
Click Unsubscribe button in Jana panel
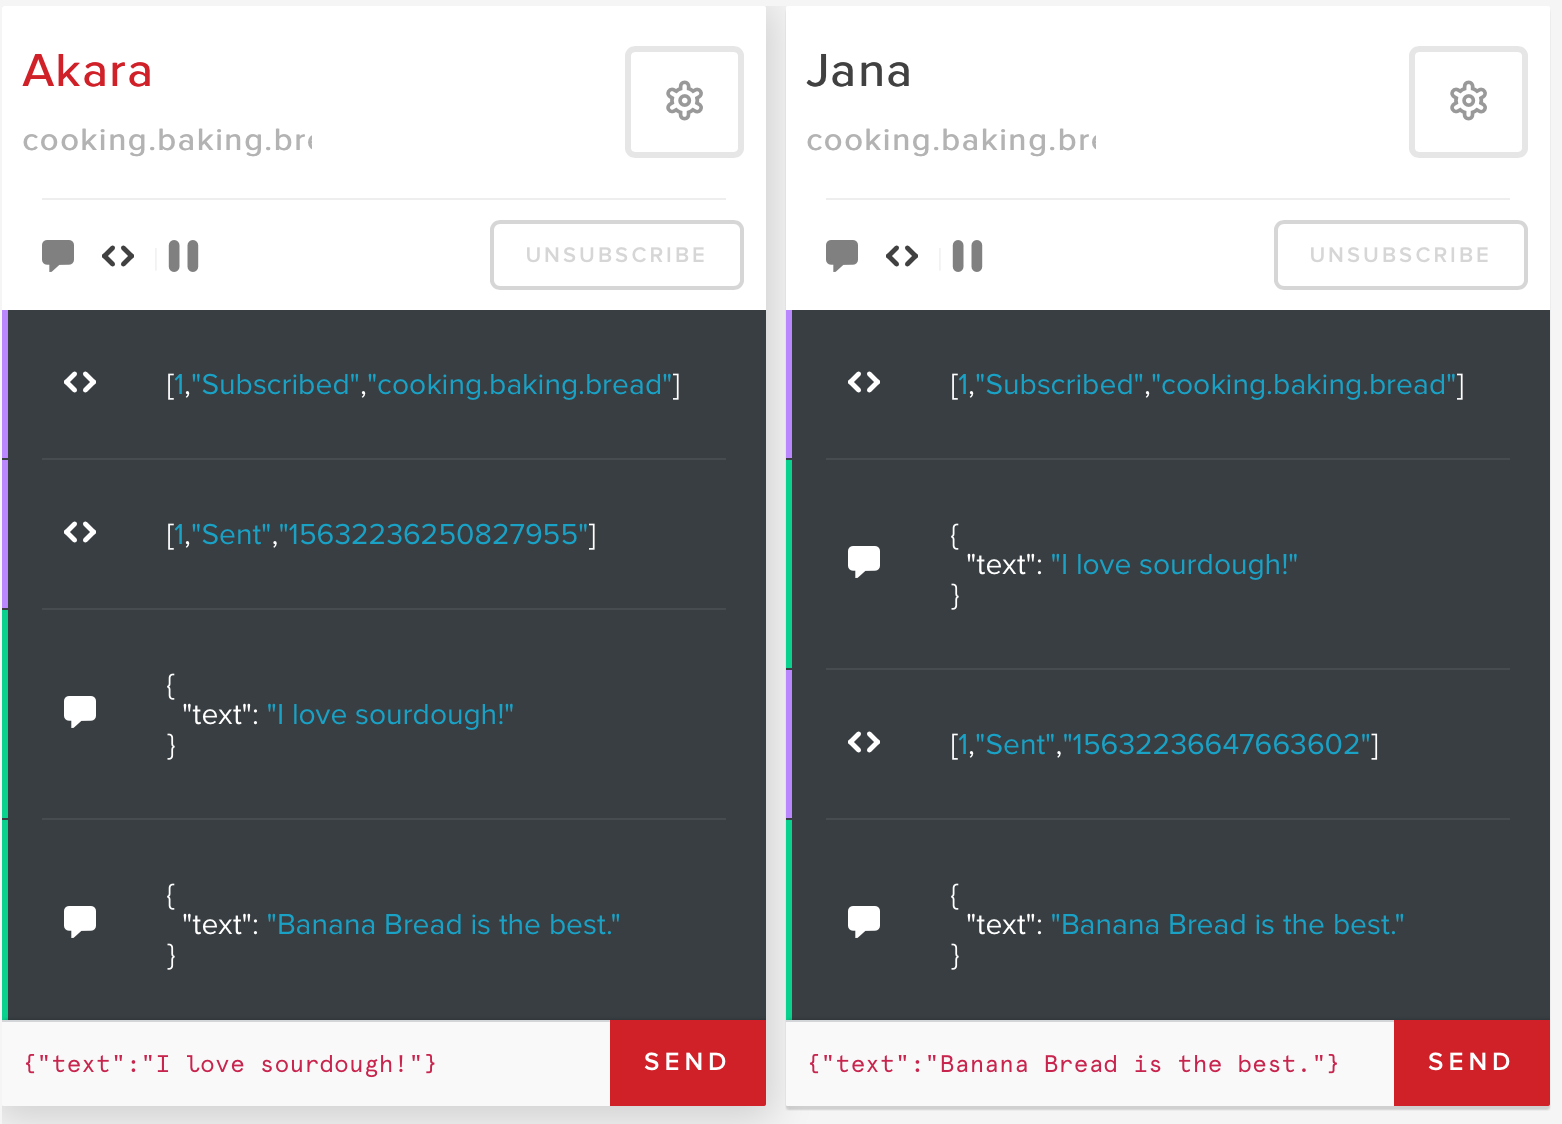pos(1400,255)
